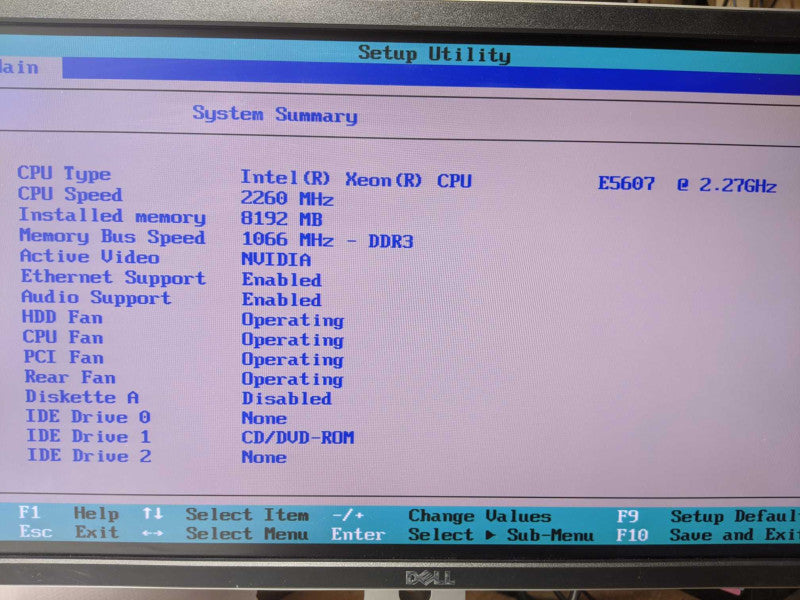
Task: Select the CPU Type label
Action: 64,173
